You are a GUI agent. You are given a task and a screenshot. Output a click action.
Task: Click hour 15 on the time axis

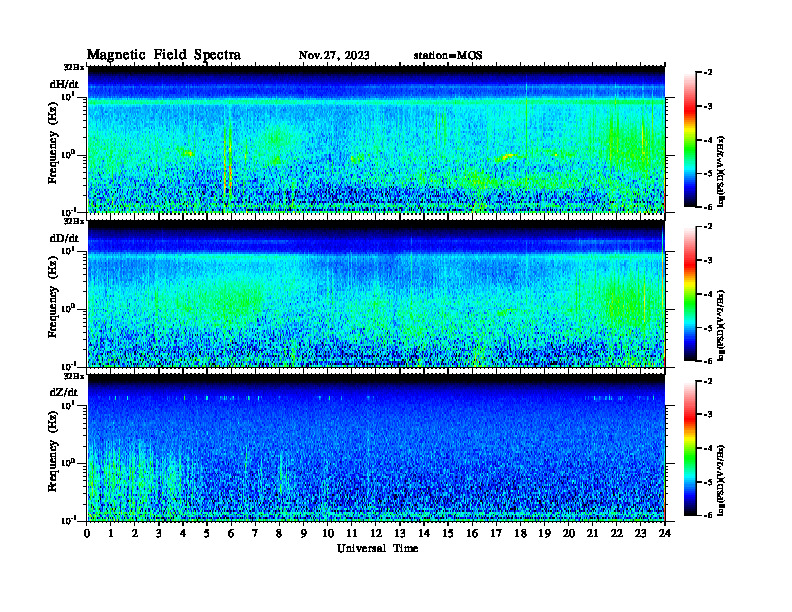tap(448, 534)
